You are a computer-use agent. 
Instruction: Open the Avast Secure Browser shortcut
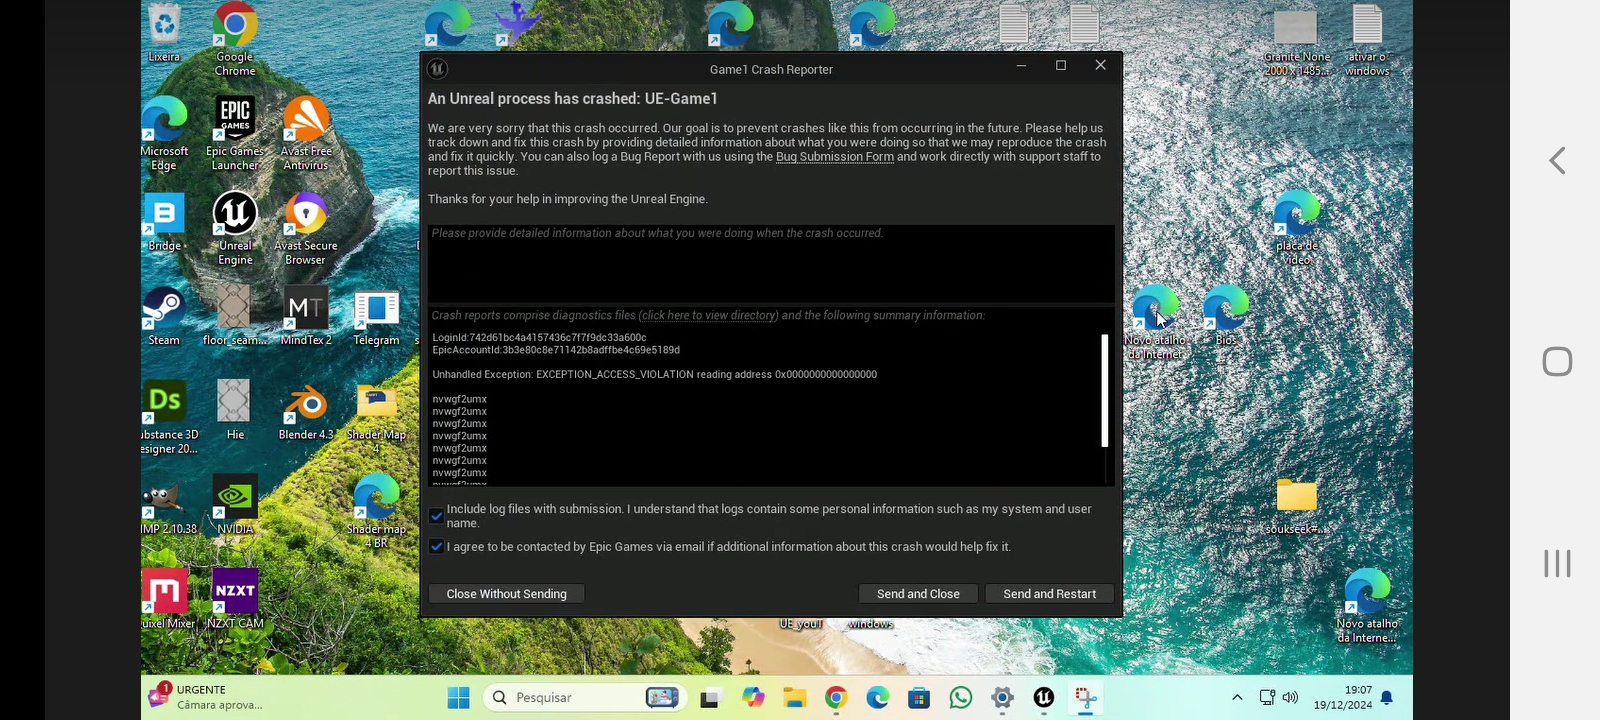306,228
